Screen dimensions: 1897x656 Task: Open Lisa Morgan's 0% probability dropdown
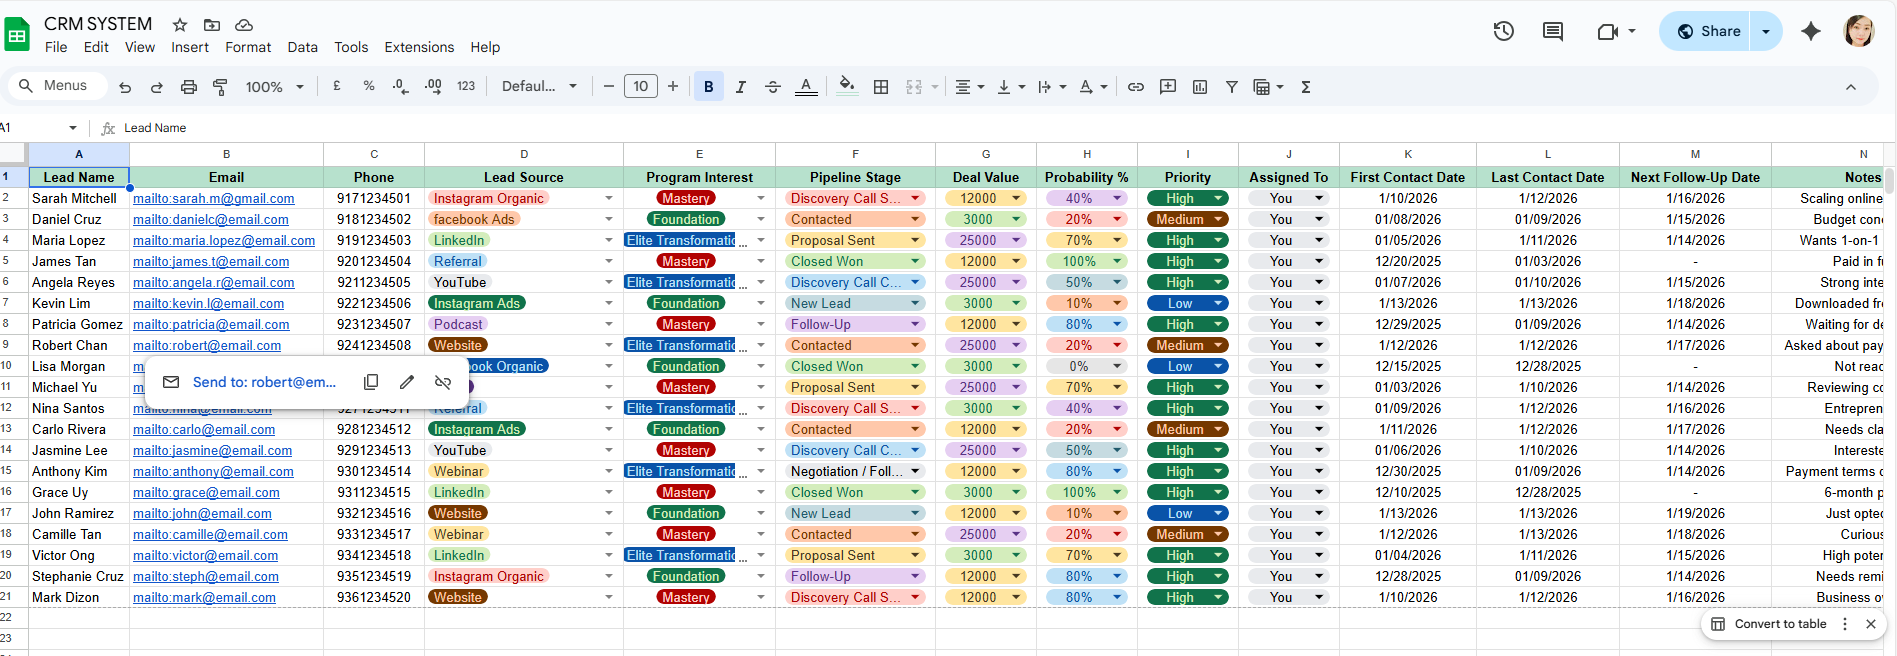(x=1117, y=366)
